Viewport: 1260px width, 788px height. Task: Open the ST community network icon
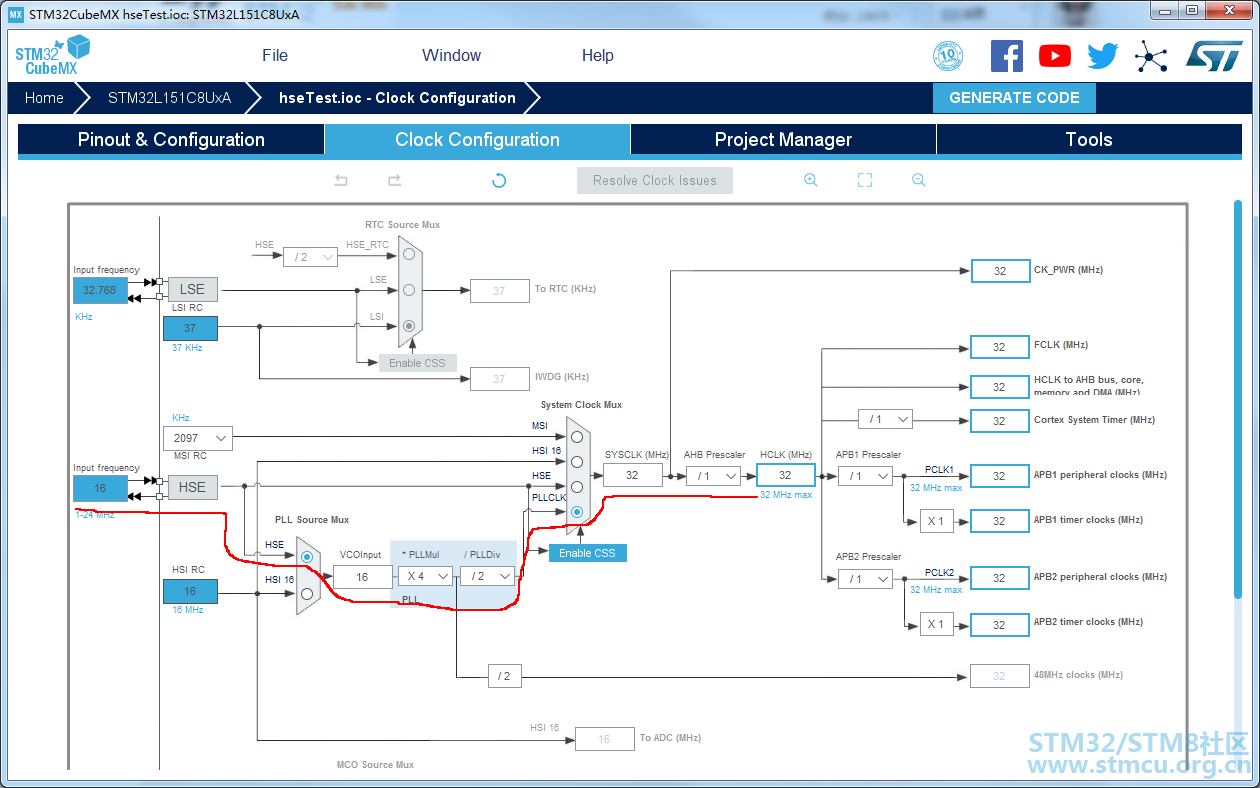(x=1151, y=56)
